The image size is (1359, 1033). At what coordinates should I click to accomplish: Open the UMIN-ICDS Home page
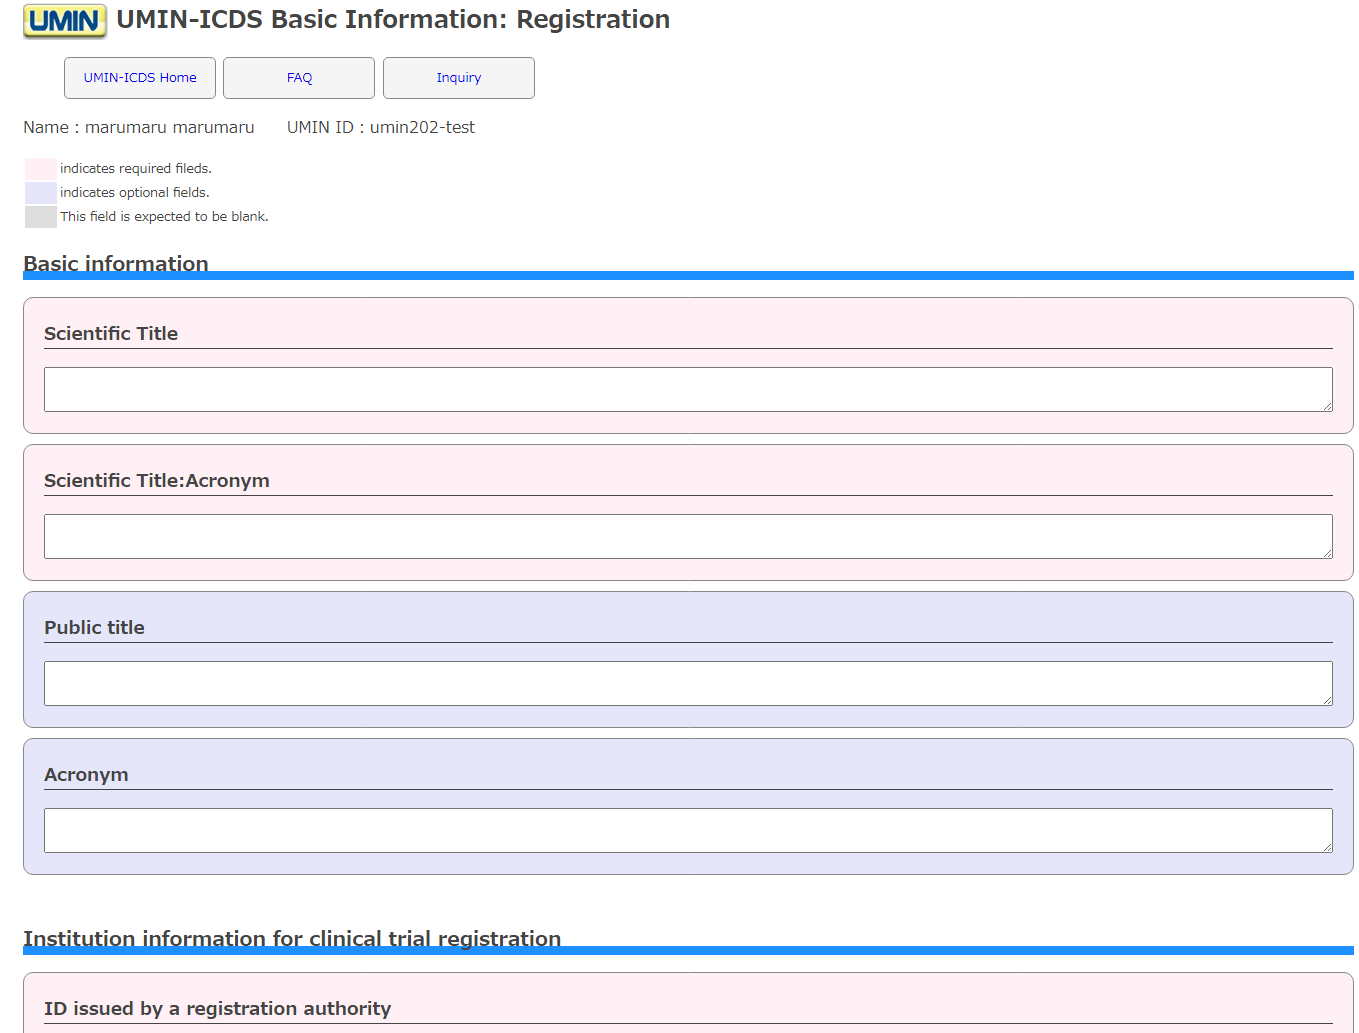(x=140, y=78)
